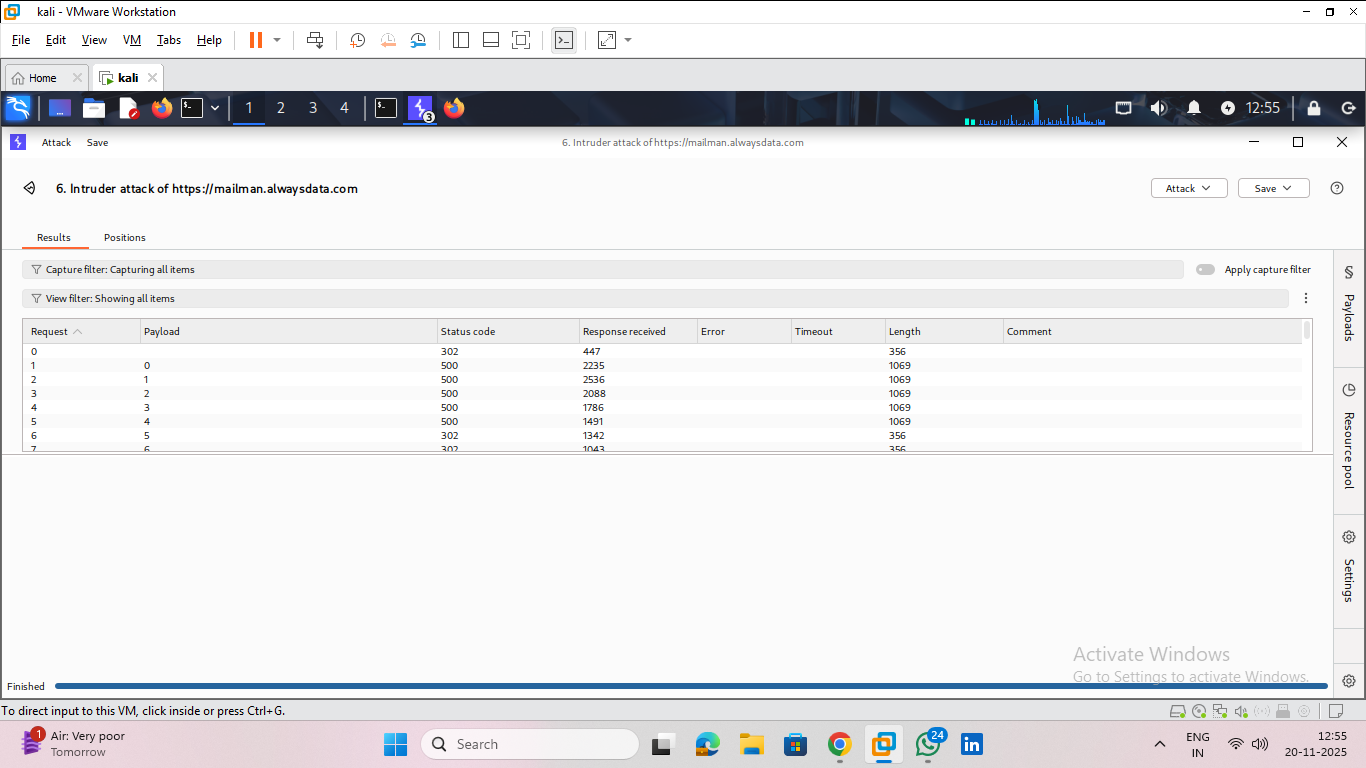Switch to Kali workspace 2
The height and width of the screenshot is (768, 1366).
[281, 108]
